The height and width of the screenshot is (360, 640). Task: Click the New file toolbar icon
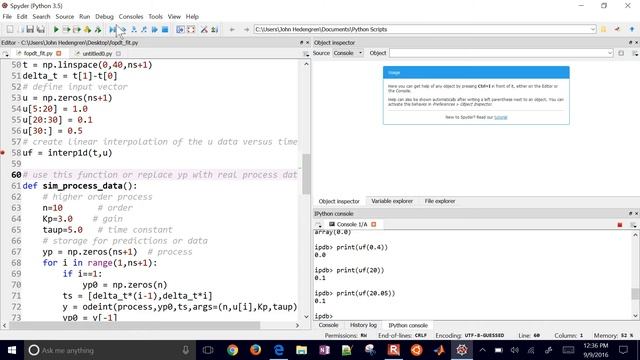click(x=10, y=29)
